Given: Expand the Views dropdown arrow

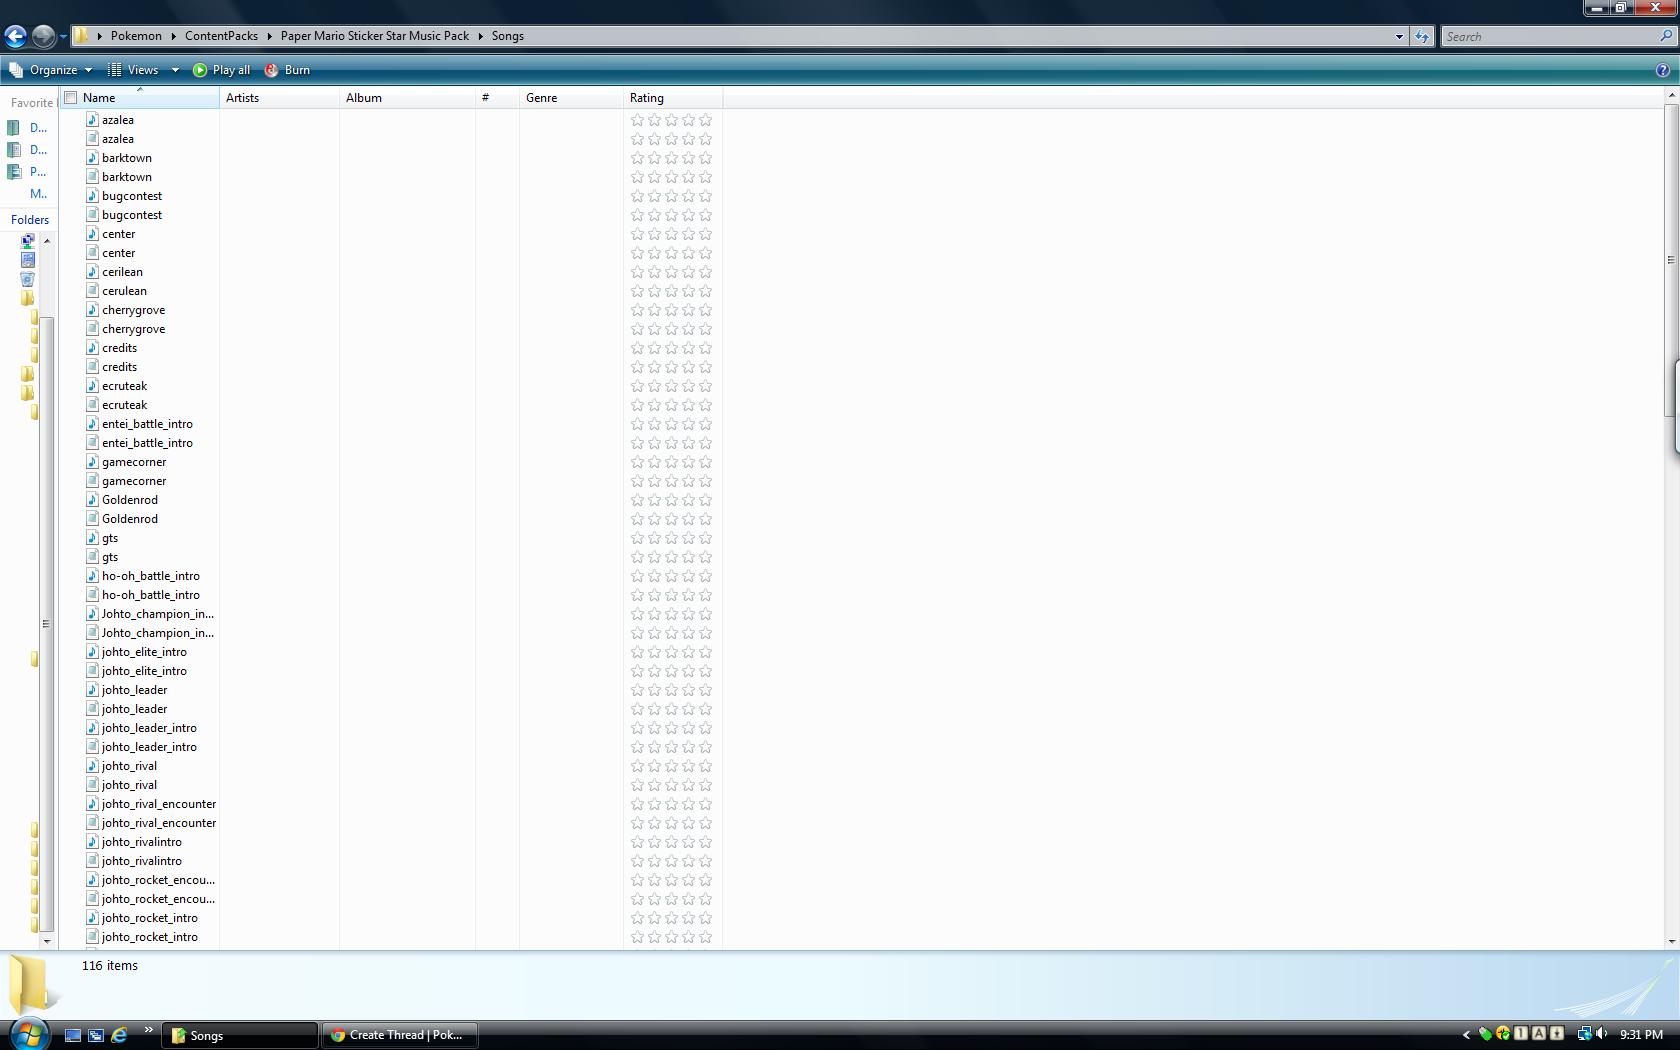Looking at the screenshot, I should coord(175,70).
